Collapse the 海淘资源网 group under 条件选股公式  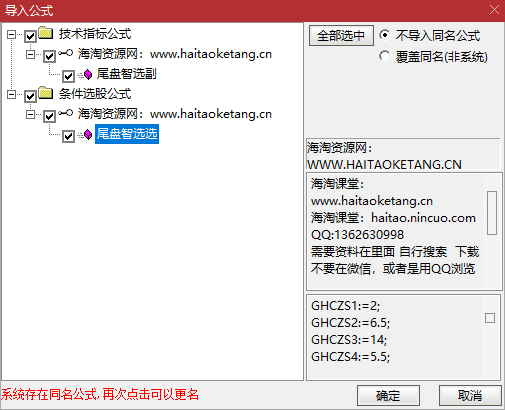[30, 114]
